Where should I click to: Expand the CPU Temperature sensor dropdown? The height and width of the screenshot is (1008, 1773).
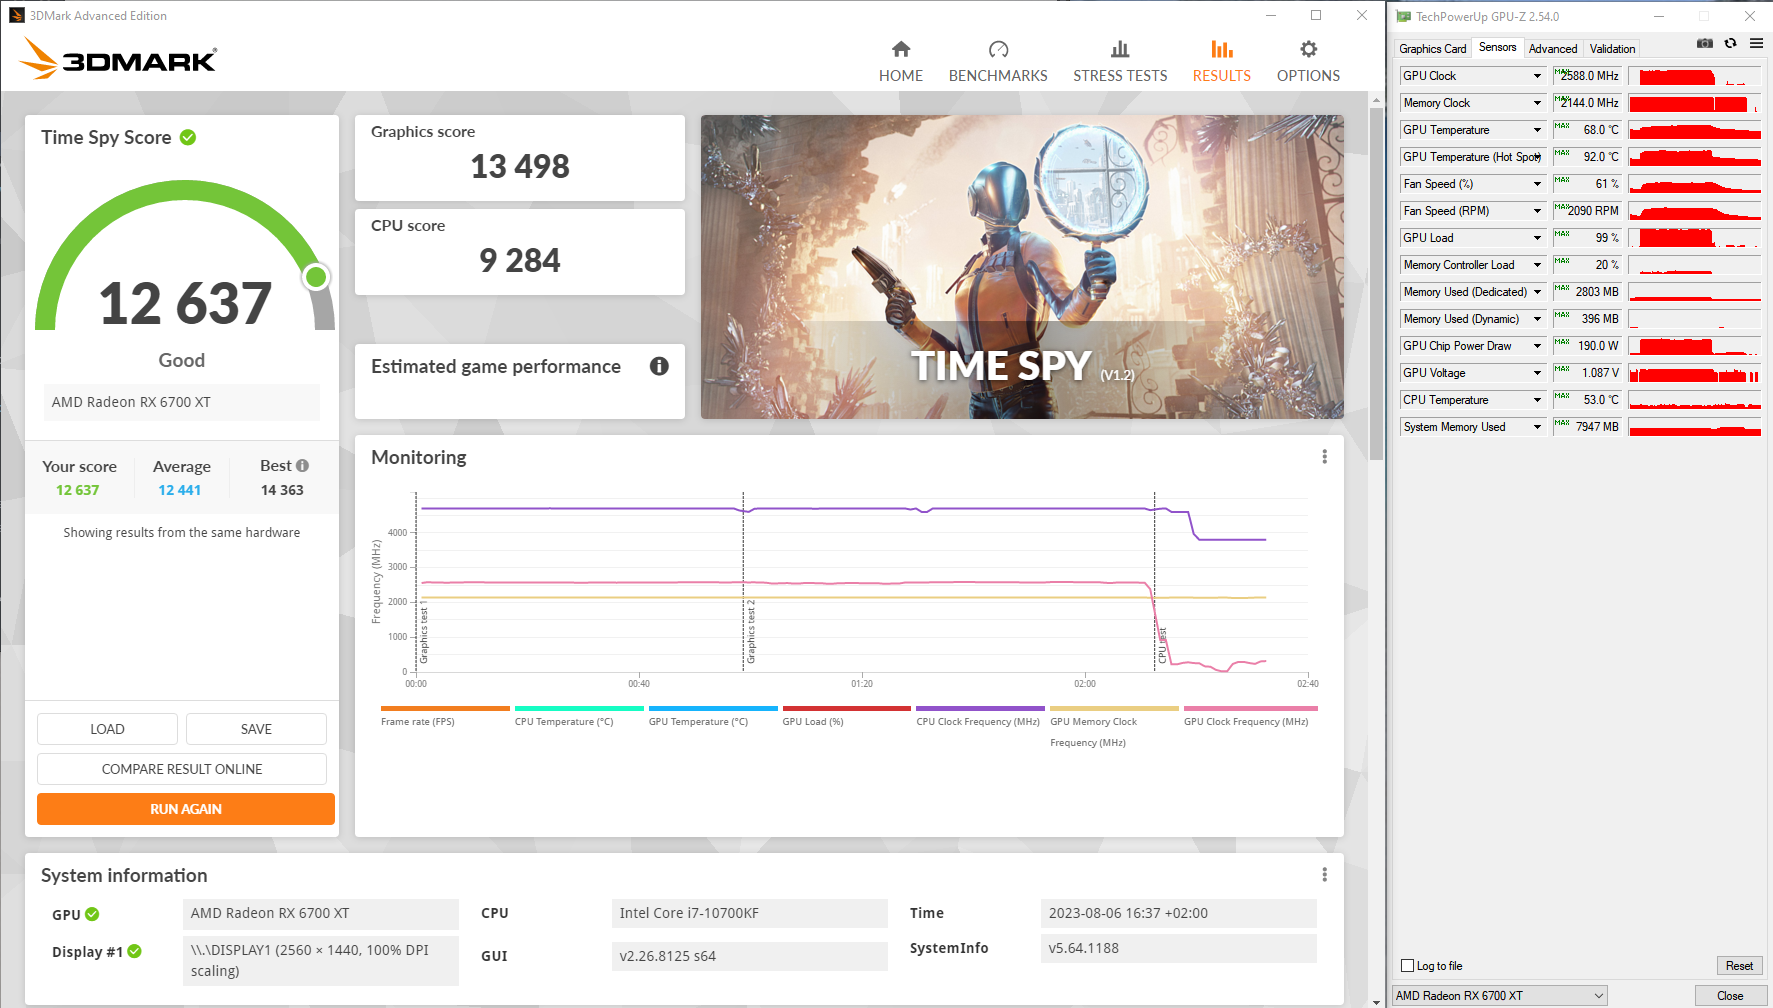pyautogui.click(x=1537, y=400)
